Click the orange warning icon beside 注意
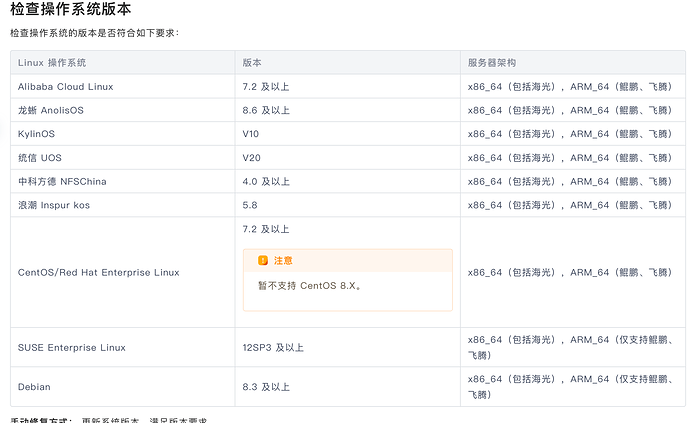Image resolution: width=690 pixels, height=423 pixels. point(263,261)
